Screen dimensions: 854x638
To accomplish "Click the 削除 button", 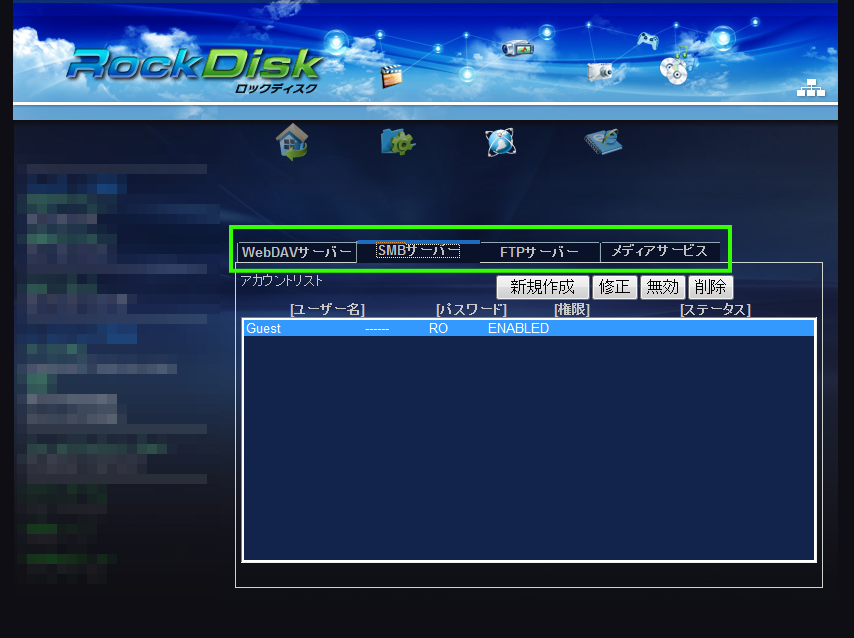I will click(710, 287).
